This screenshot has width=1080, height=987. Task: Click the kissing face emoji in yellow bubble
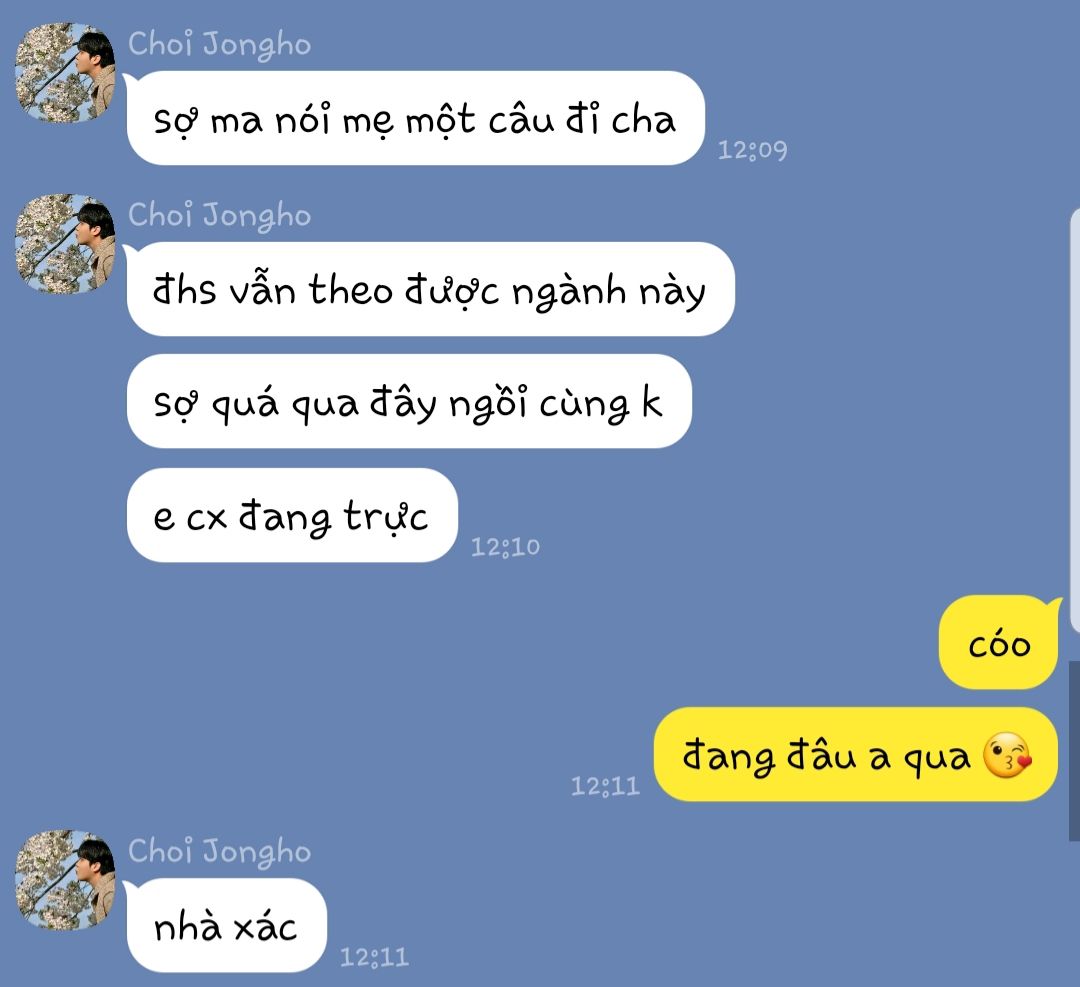coord(1007,756)
